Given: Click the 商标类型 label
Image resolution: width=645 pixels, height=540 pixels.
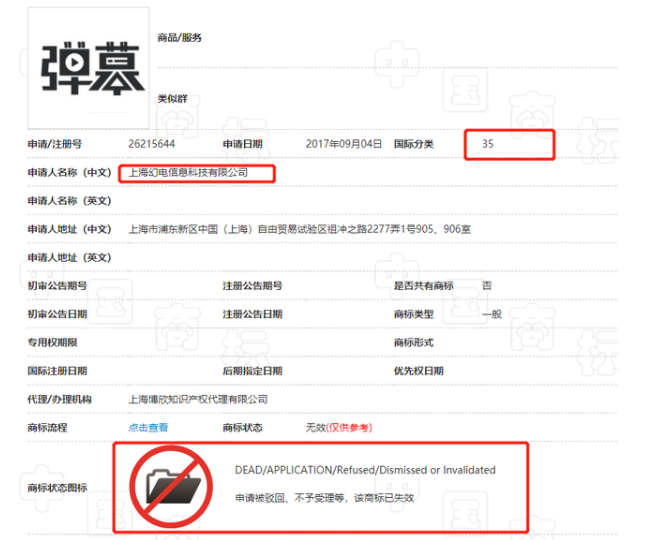Looking at the screenshot, I should coord(414,314).
